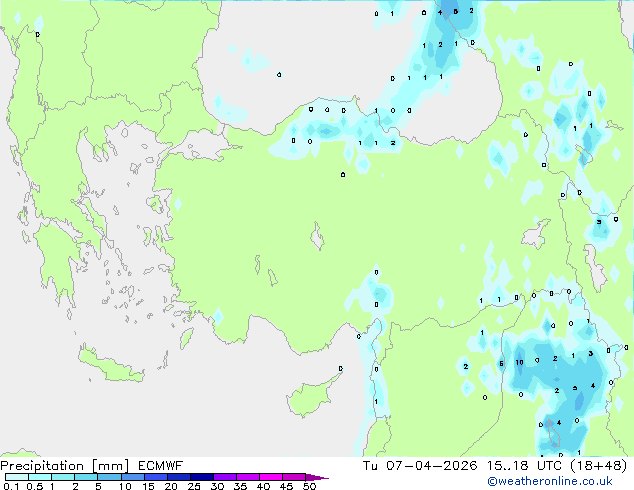This screenshot has width=634, height=490.
Task: Click the 'Precipitation [mm]' title text
Action: tap(65, 466)
